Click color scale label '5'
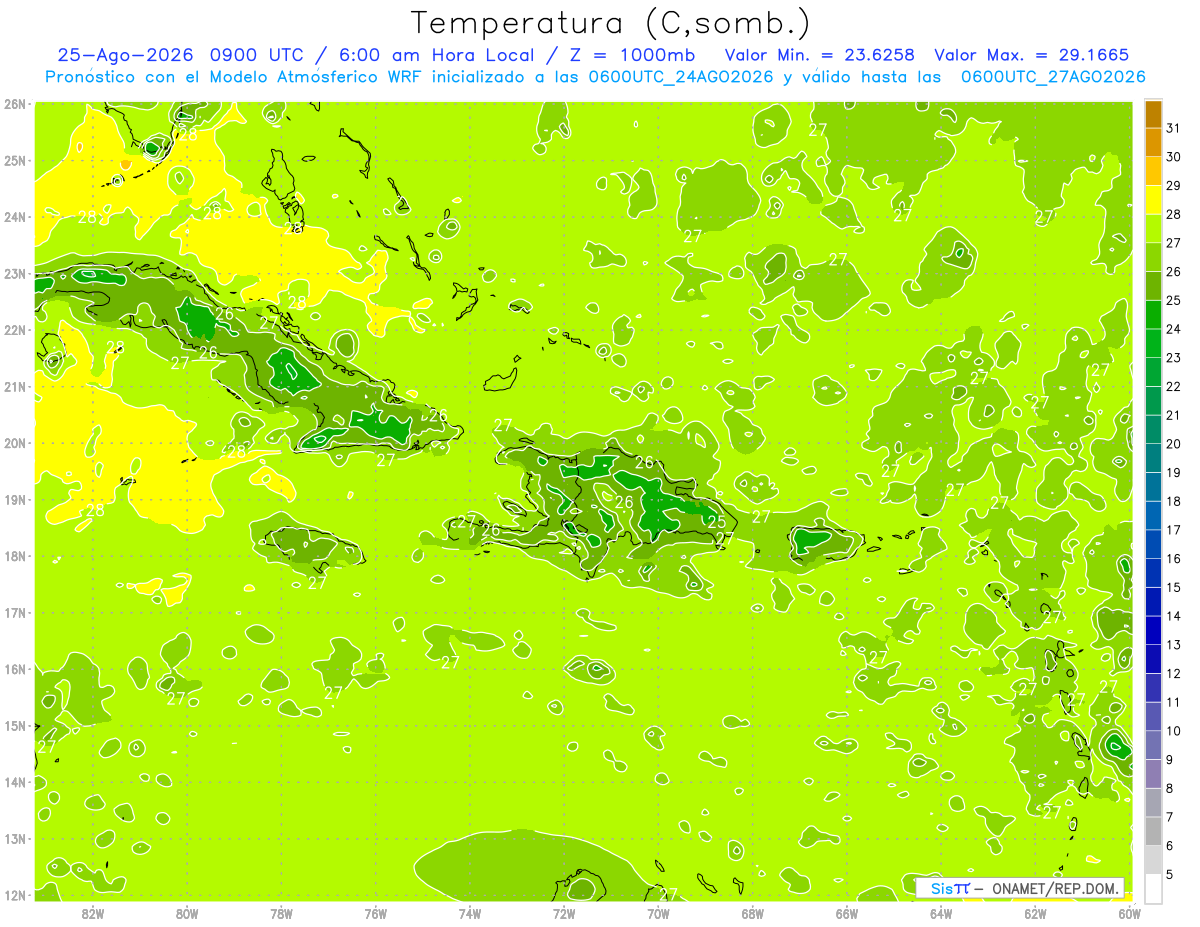This screenshot has height=927, width=1200. click(1170, 874)
